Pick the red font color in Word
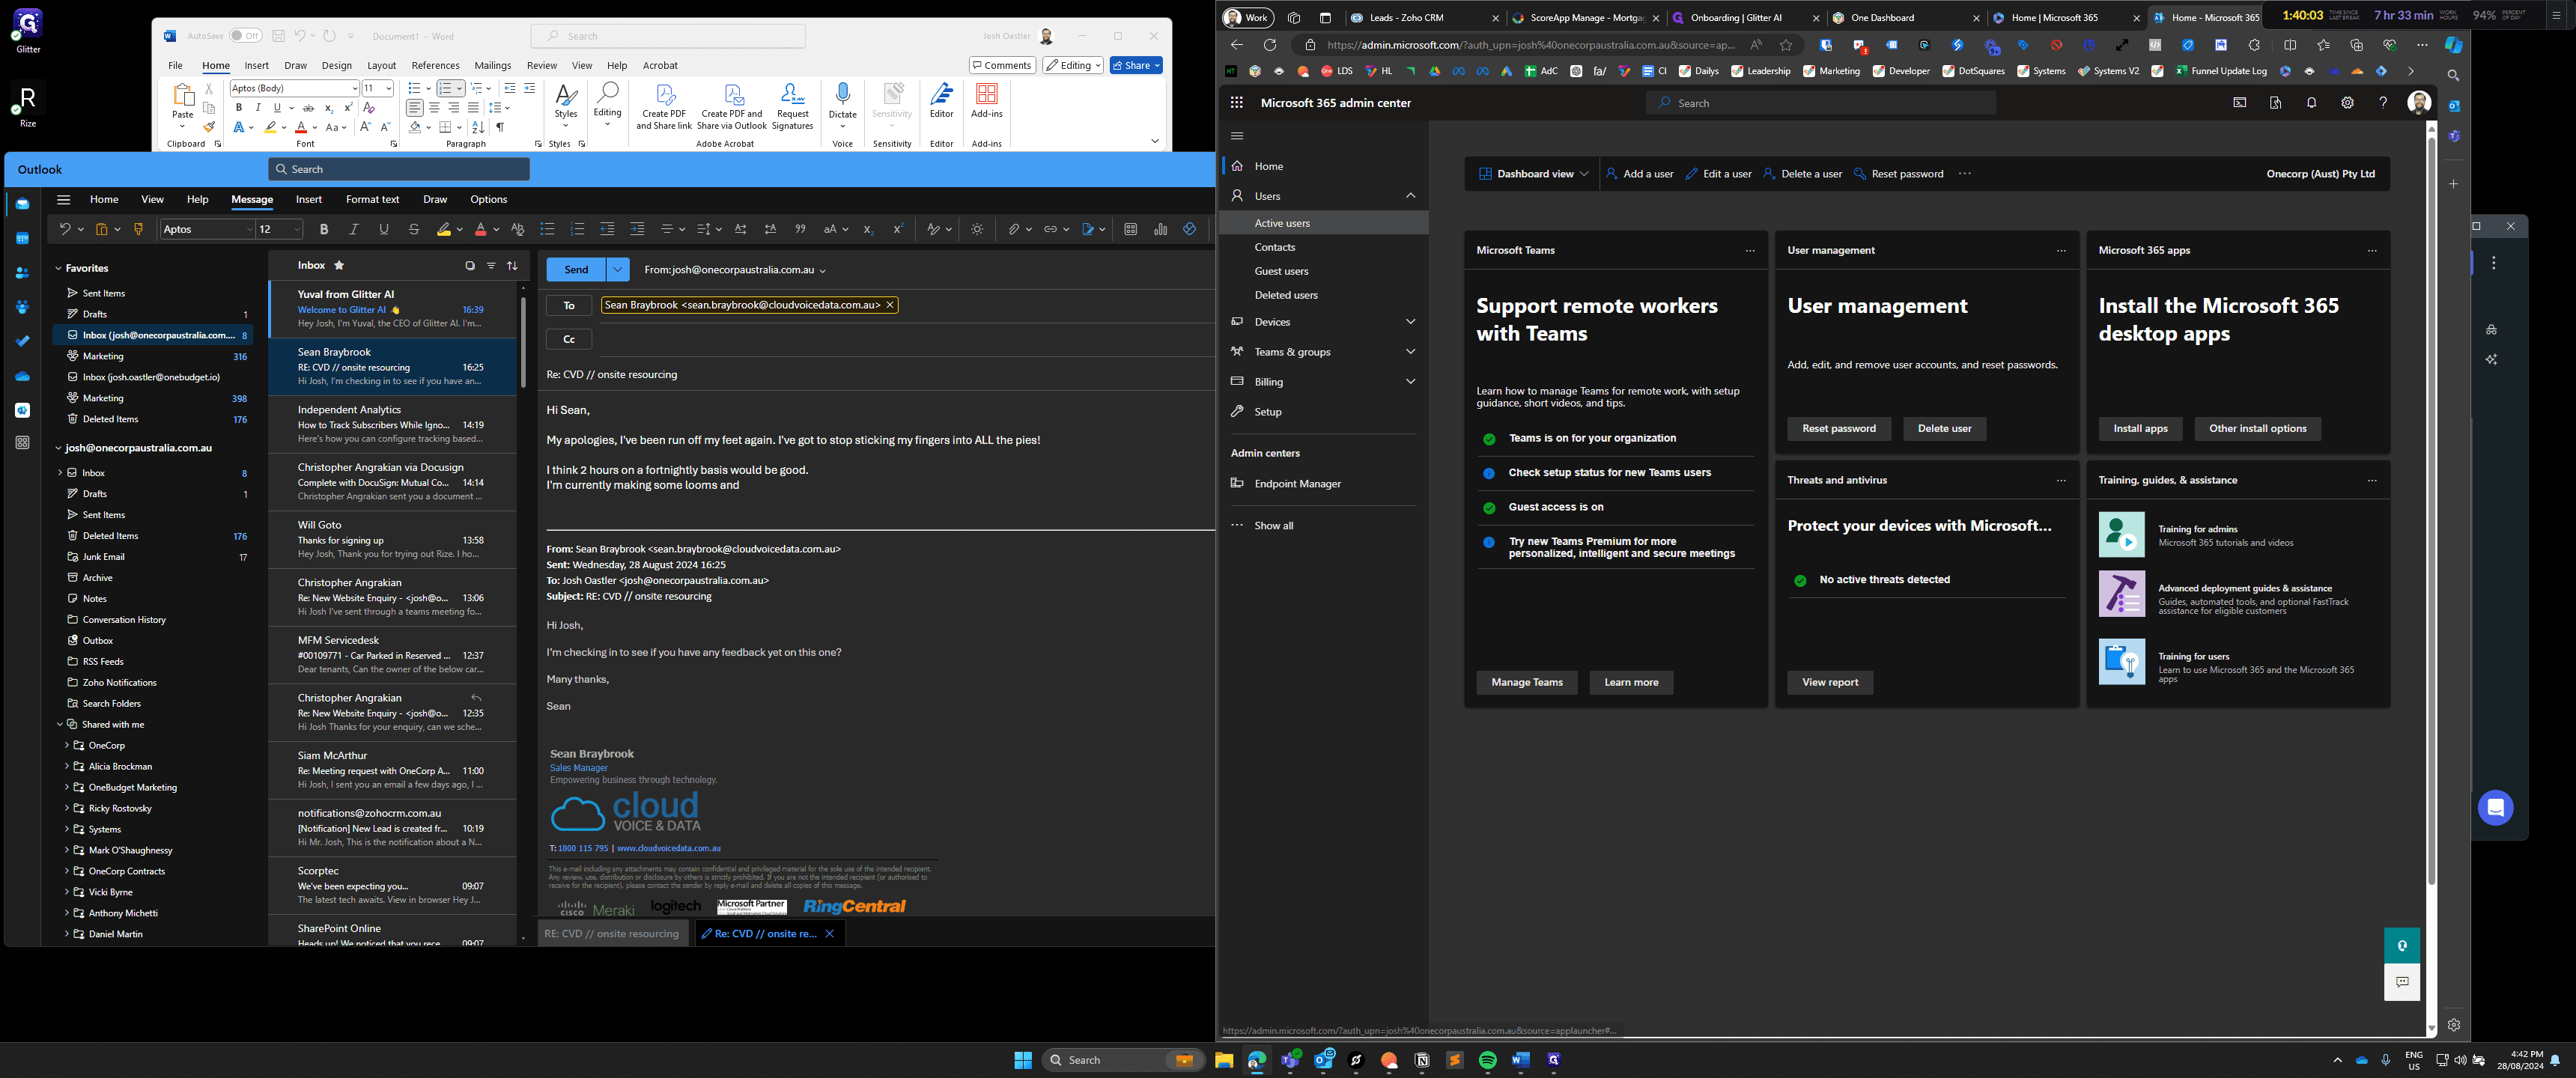The image size is (2576, 1078). pos(301,127)
